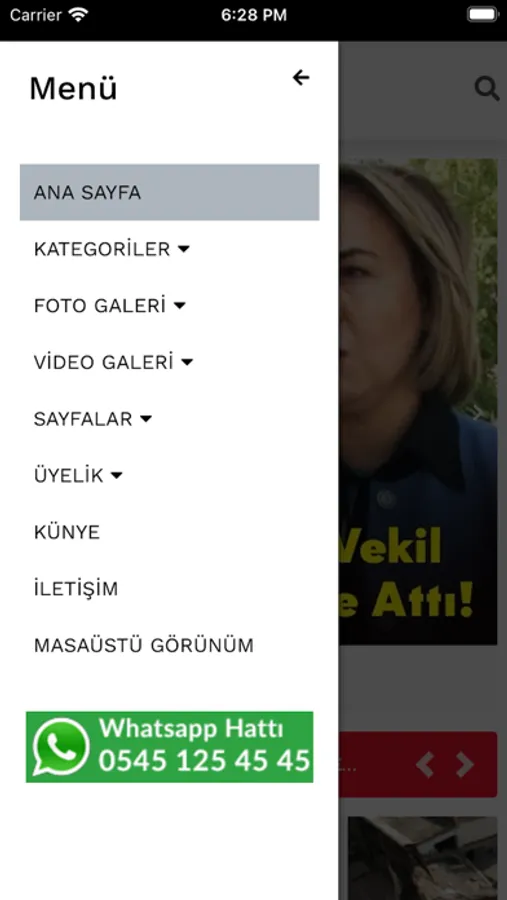Open the featured news image of woman

tap(418, 402)
